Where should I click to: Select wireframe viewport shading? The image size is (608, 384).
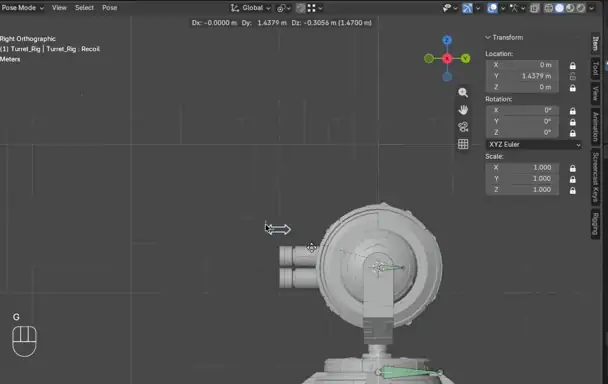[549, 8]
